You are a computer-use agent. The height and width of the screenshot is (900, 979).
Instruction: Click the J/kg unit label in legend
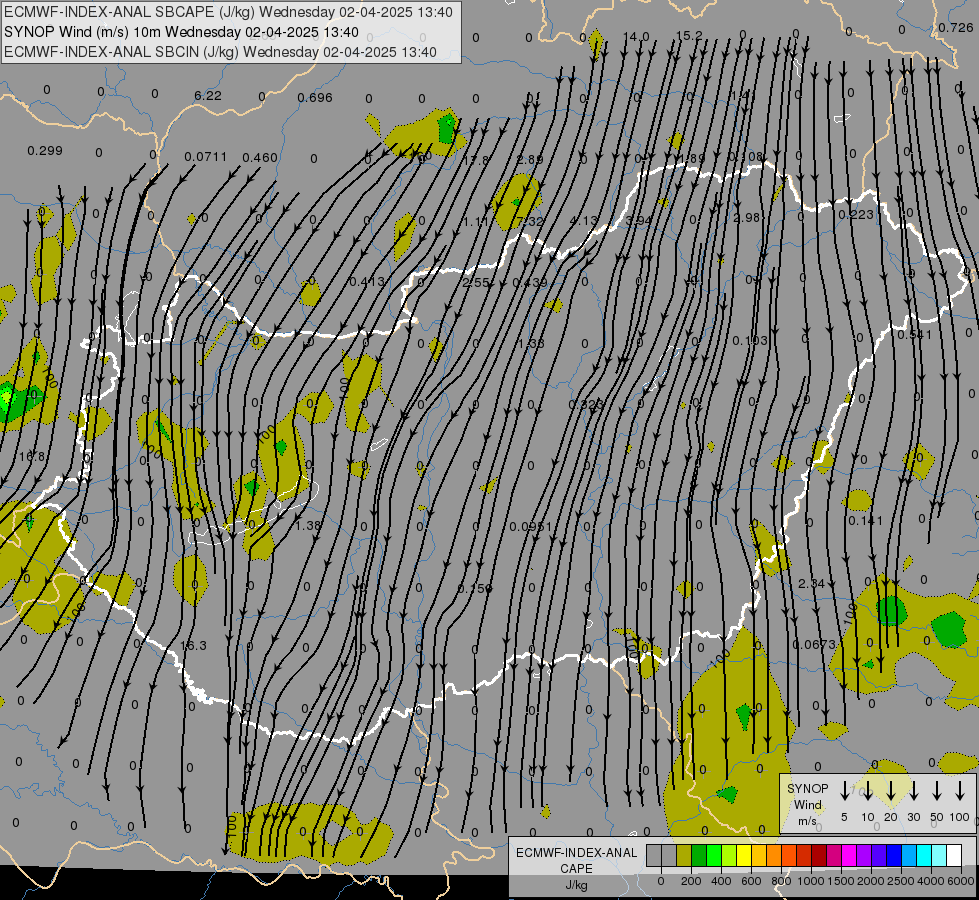point(576,885)
